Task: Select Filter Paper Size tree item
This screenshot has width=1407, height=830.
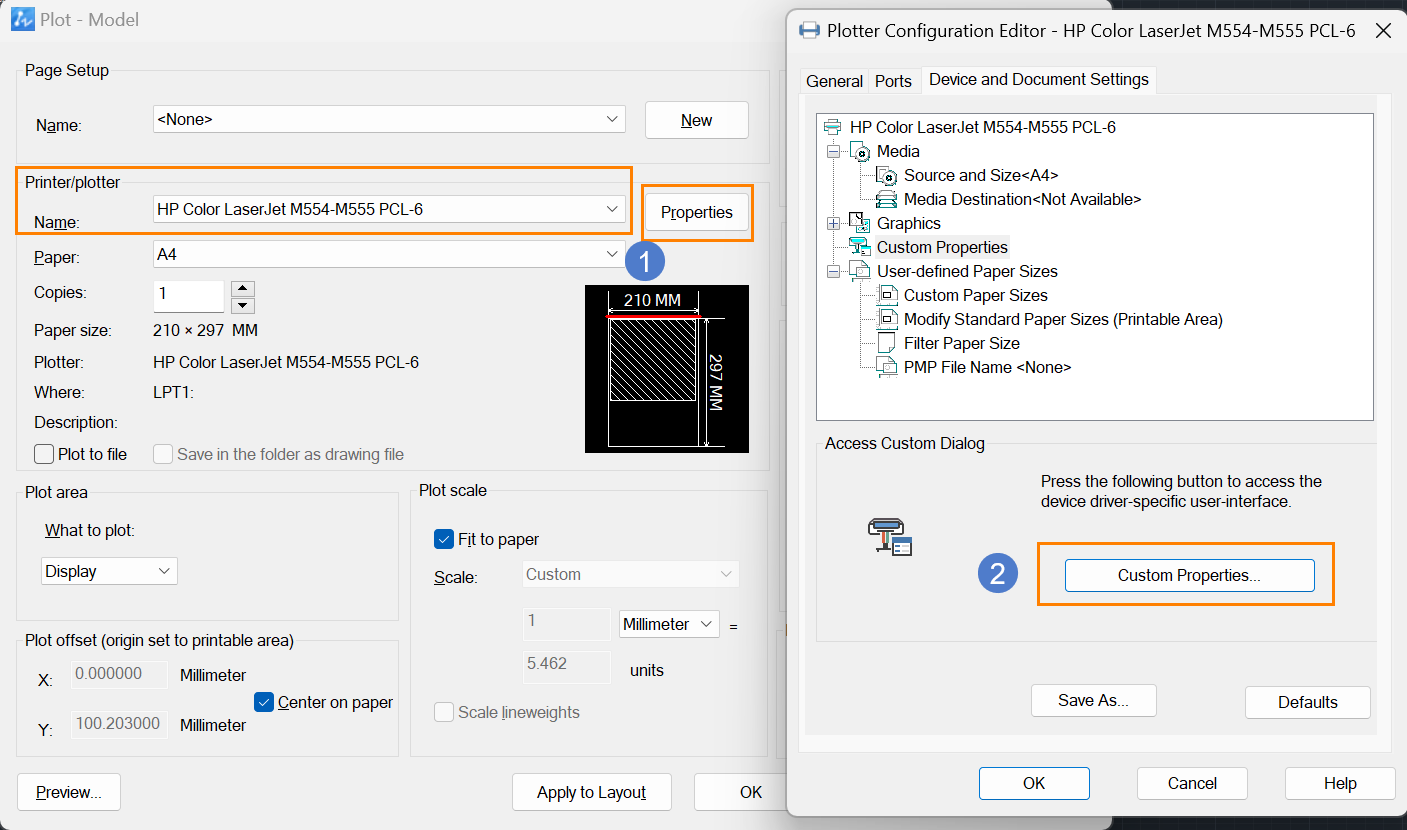Action: point(962,343)
